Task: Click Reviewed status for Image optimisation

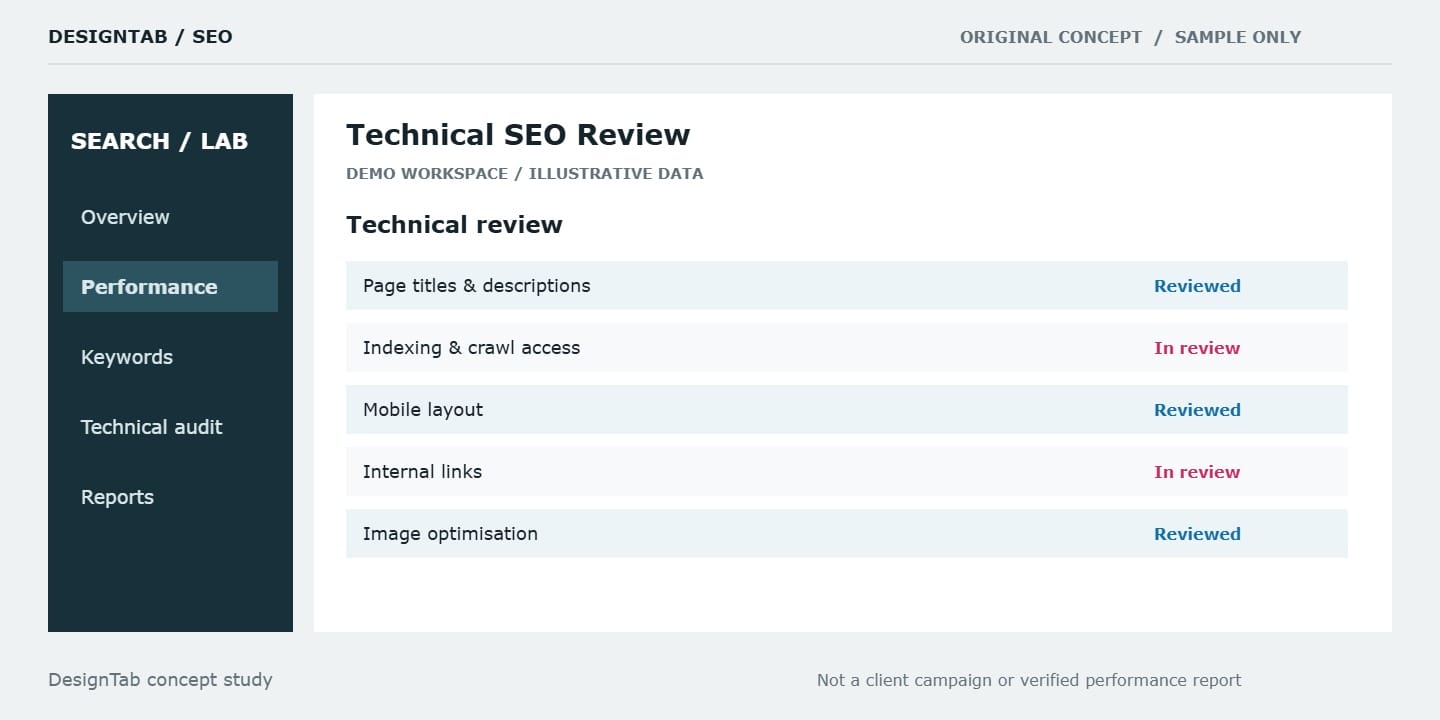Action: [x=1197, y=534]
